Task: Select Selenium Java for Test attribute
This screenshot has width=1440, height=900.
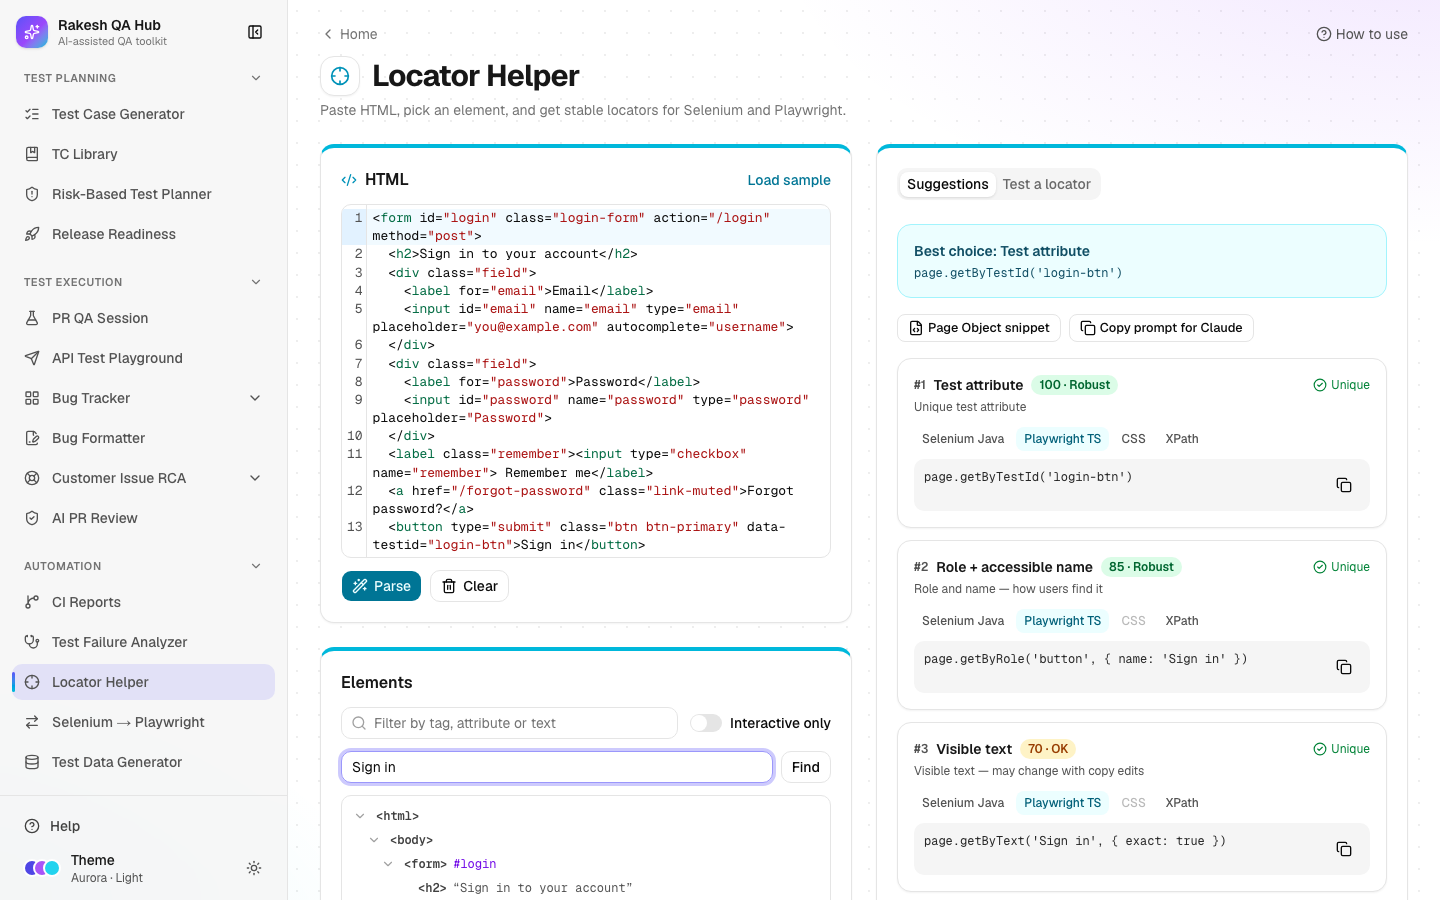Action: pos(963,439)
